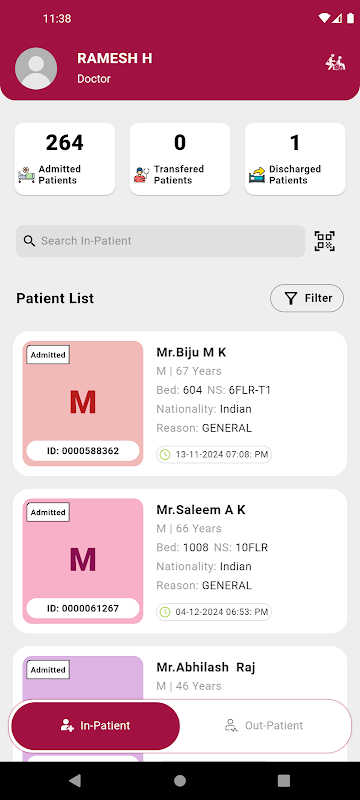This screenshot has height=800, width=360.
Task: Tap clock icon on Biju's admission time
Action: (165, 455)
